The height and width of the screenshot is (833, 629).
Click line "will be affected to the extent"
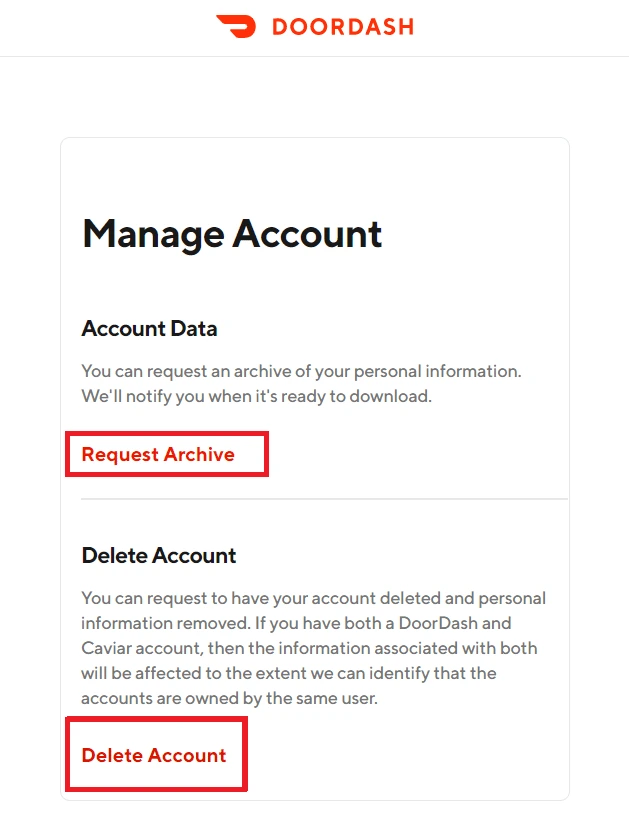coord(288,673)
